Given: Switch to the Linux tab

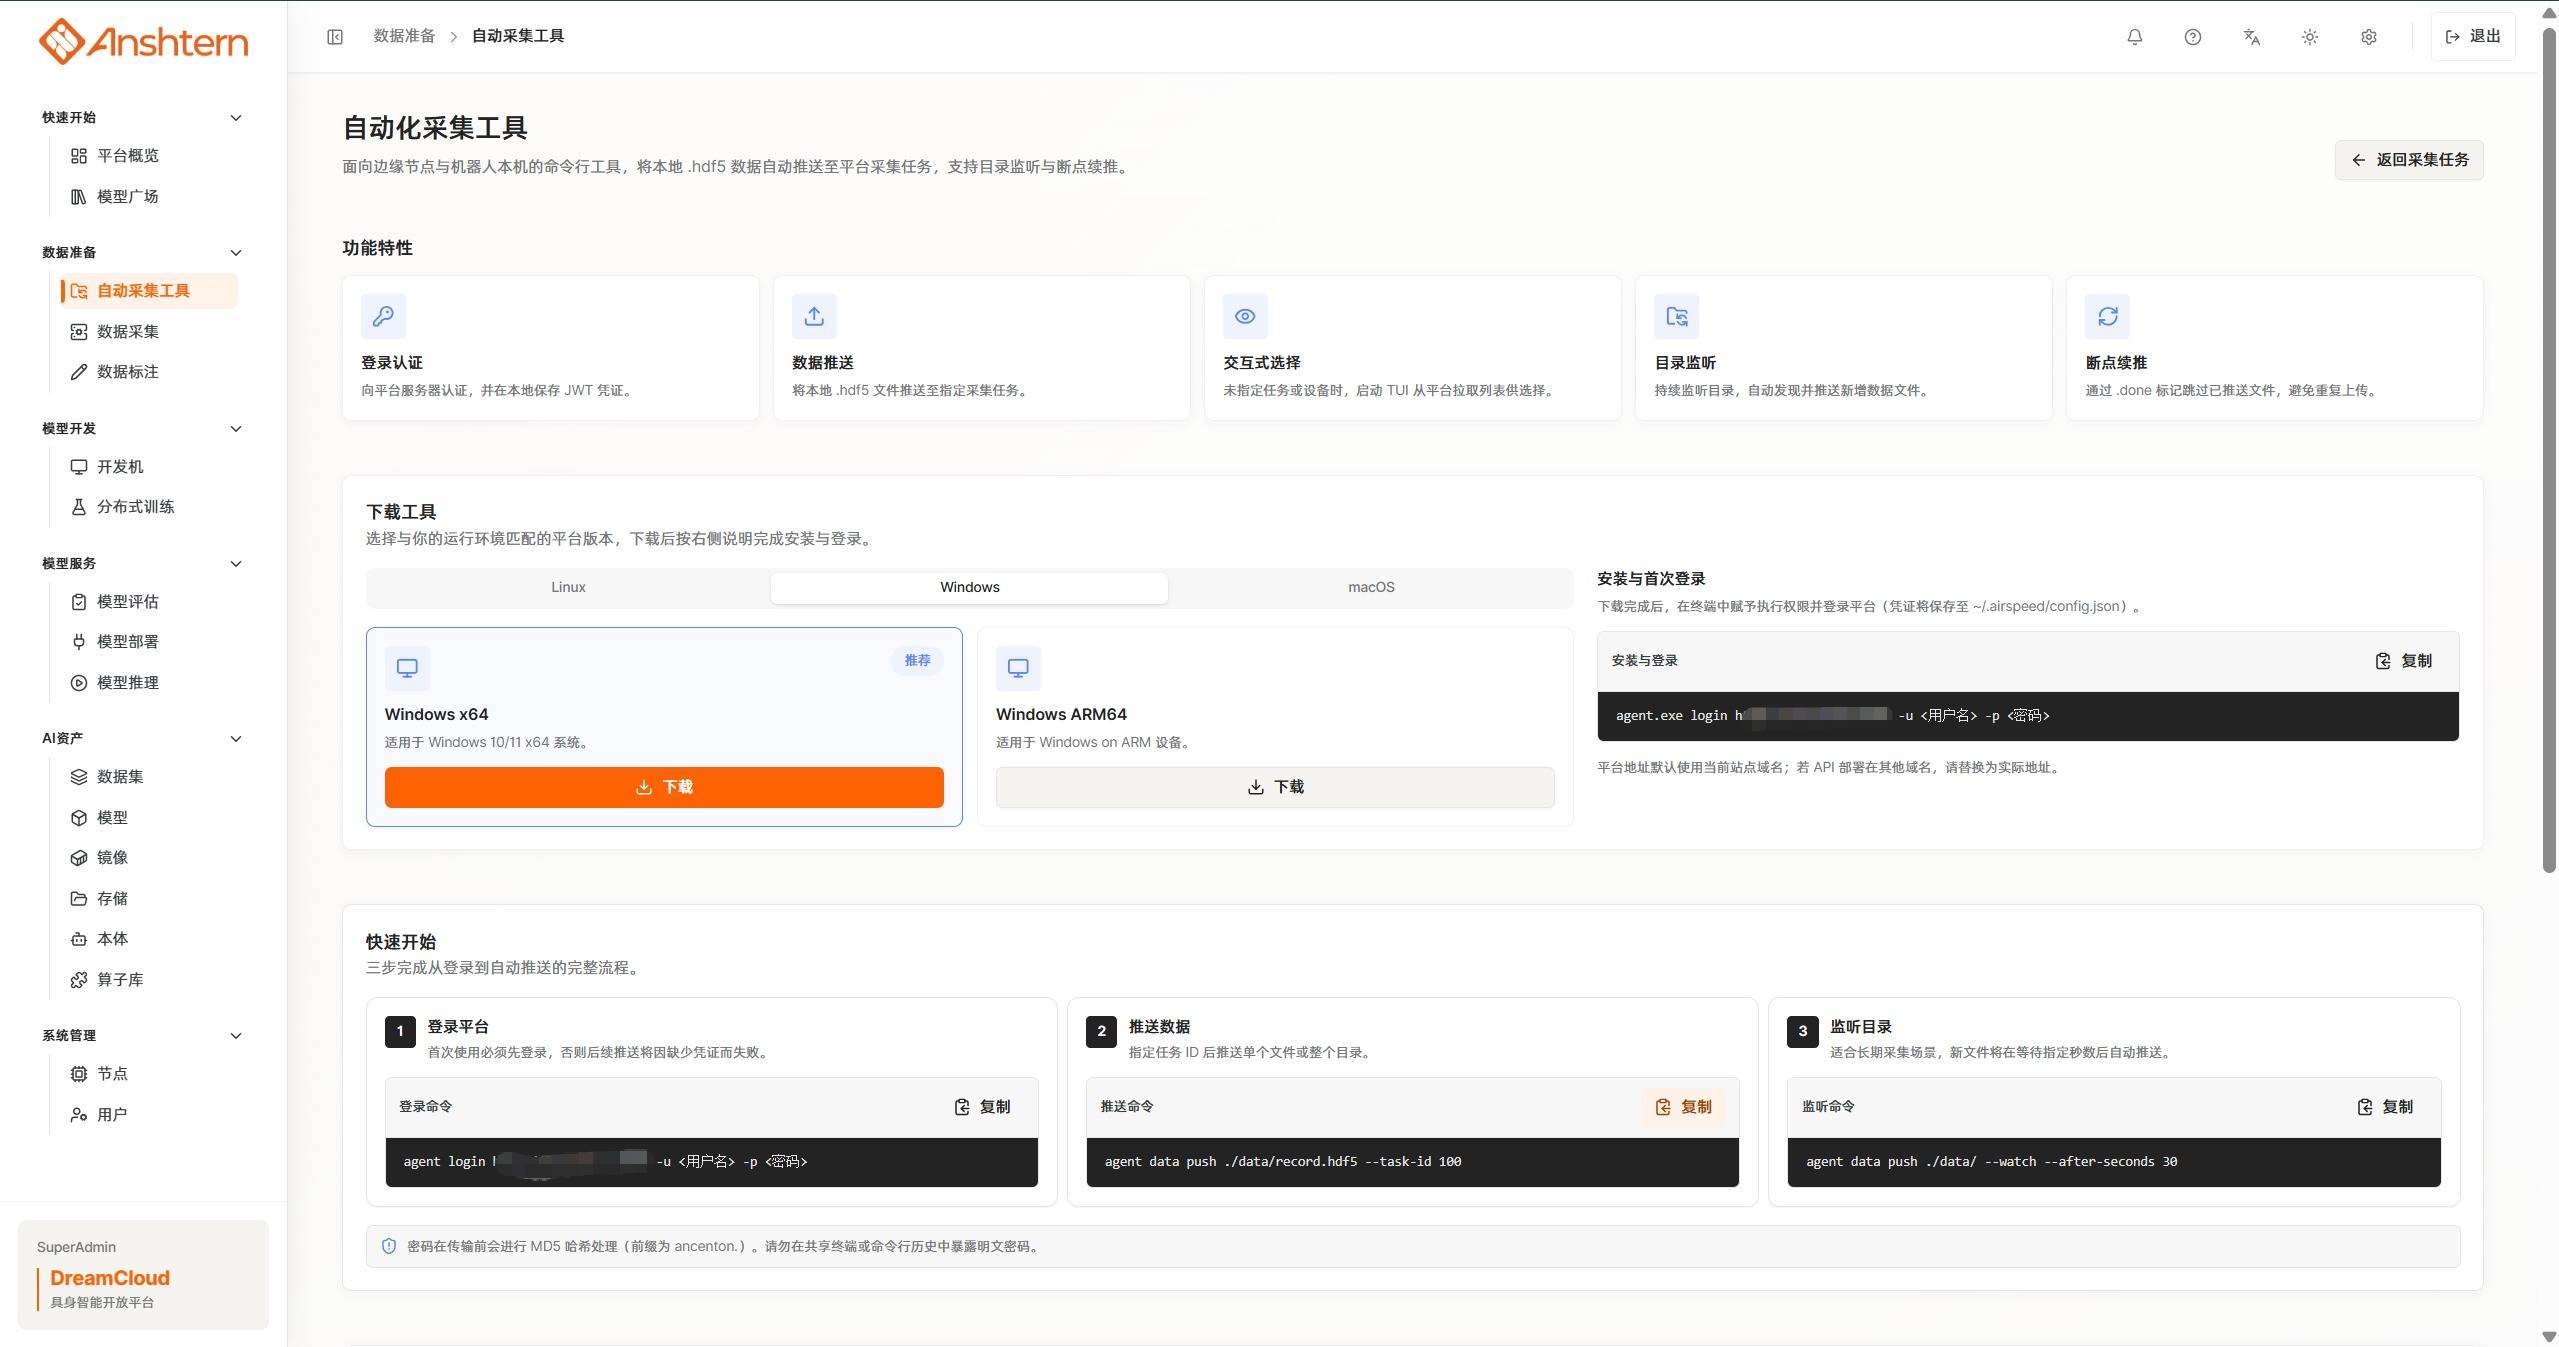Looking at the screenshot, I should [x=568, y=588].
